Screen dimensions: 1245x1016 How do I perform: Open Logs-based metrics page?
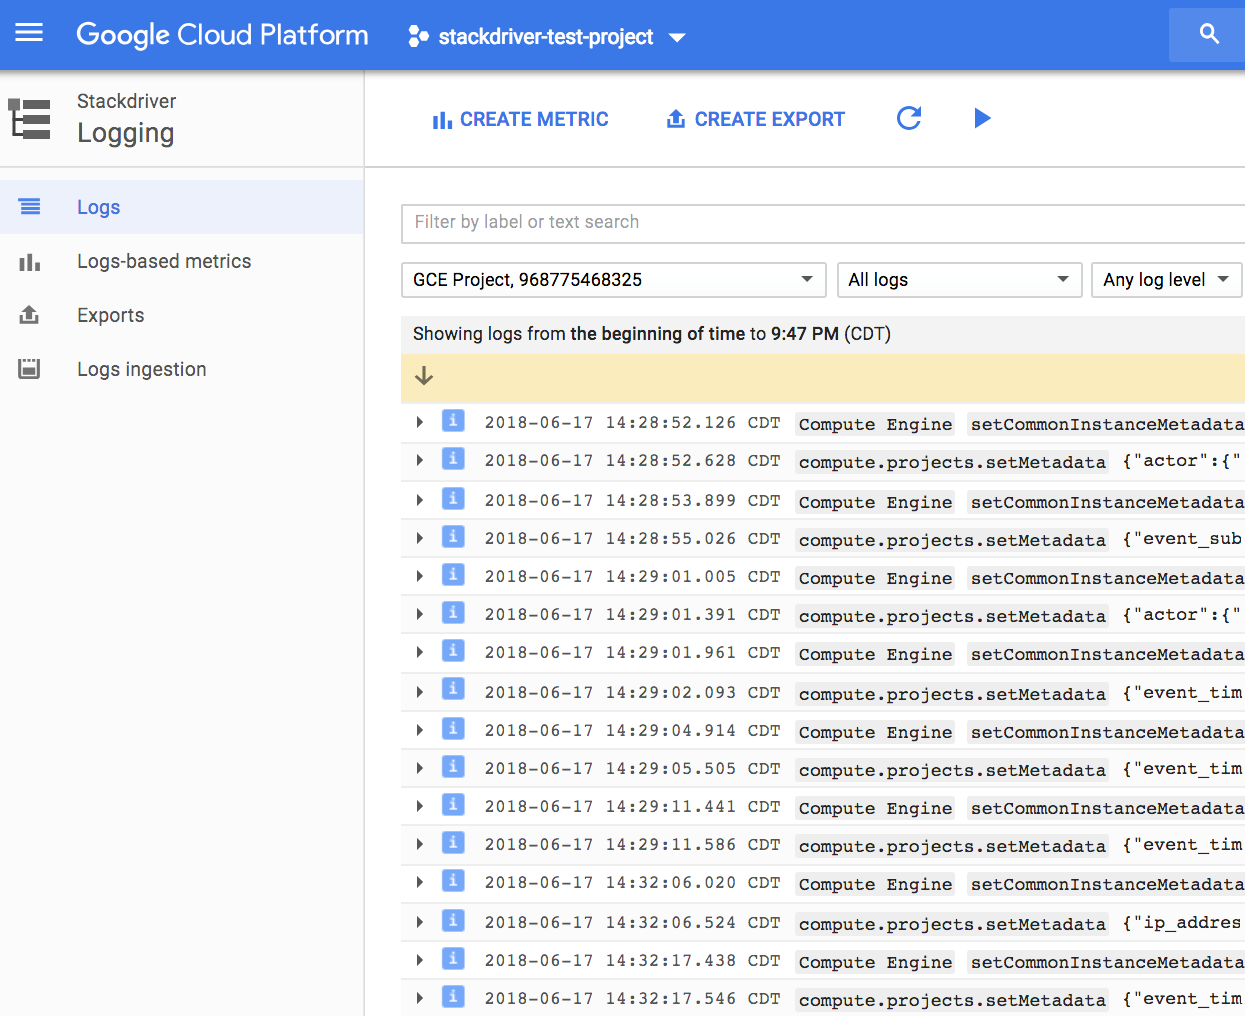181,261
